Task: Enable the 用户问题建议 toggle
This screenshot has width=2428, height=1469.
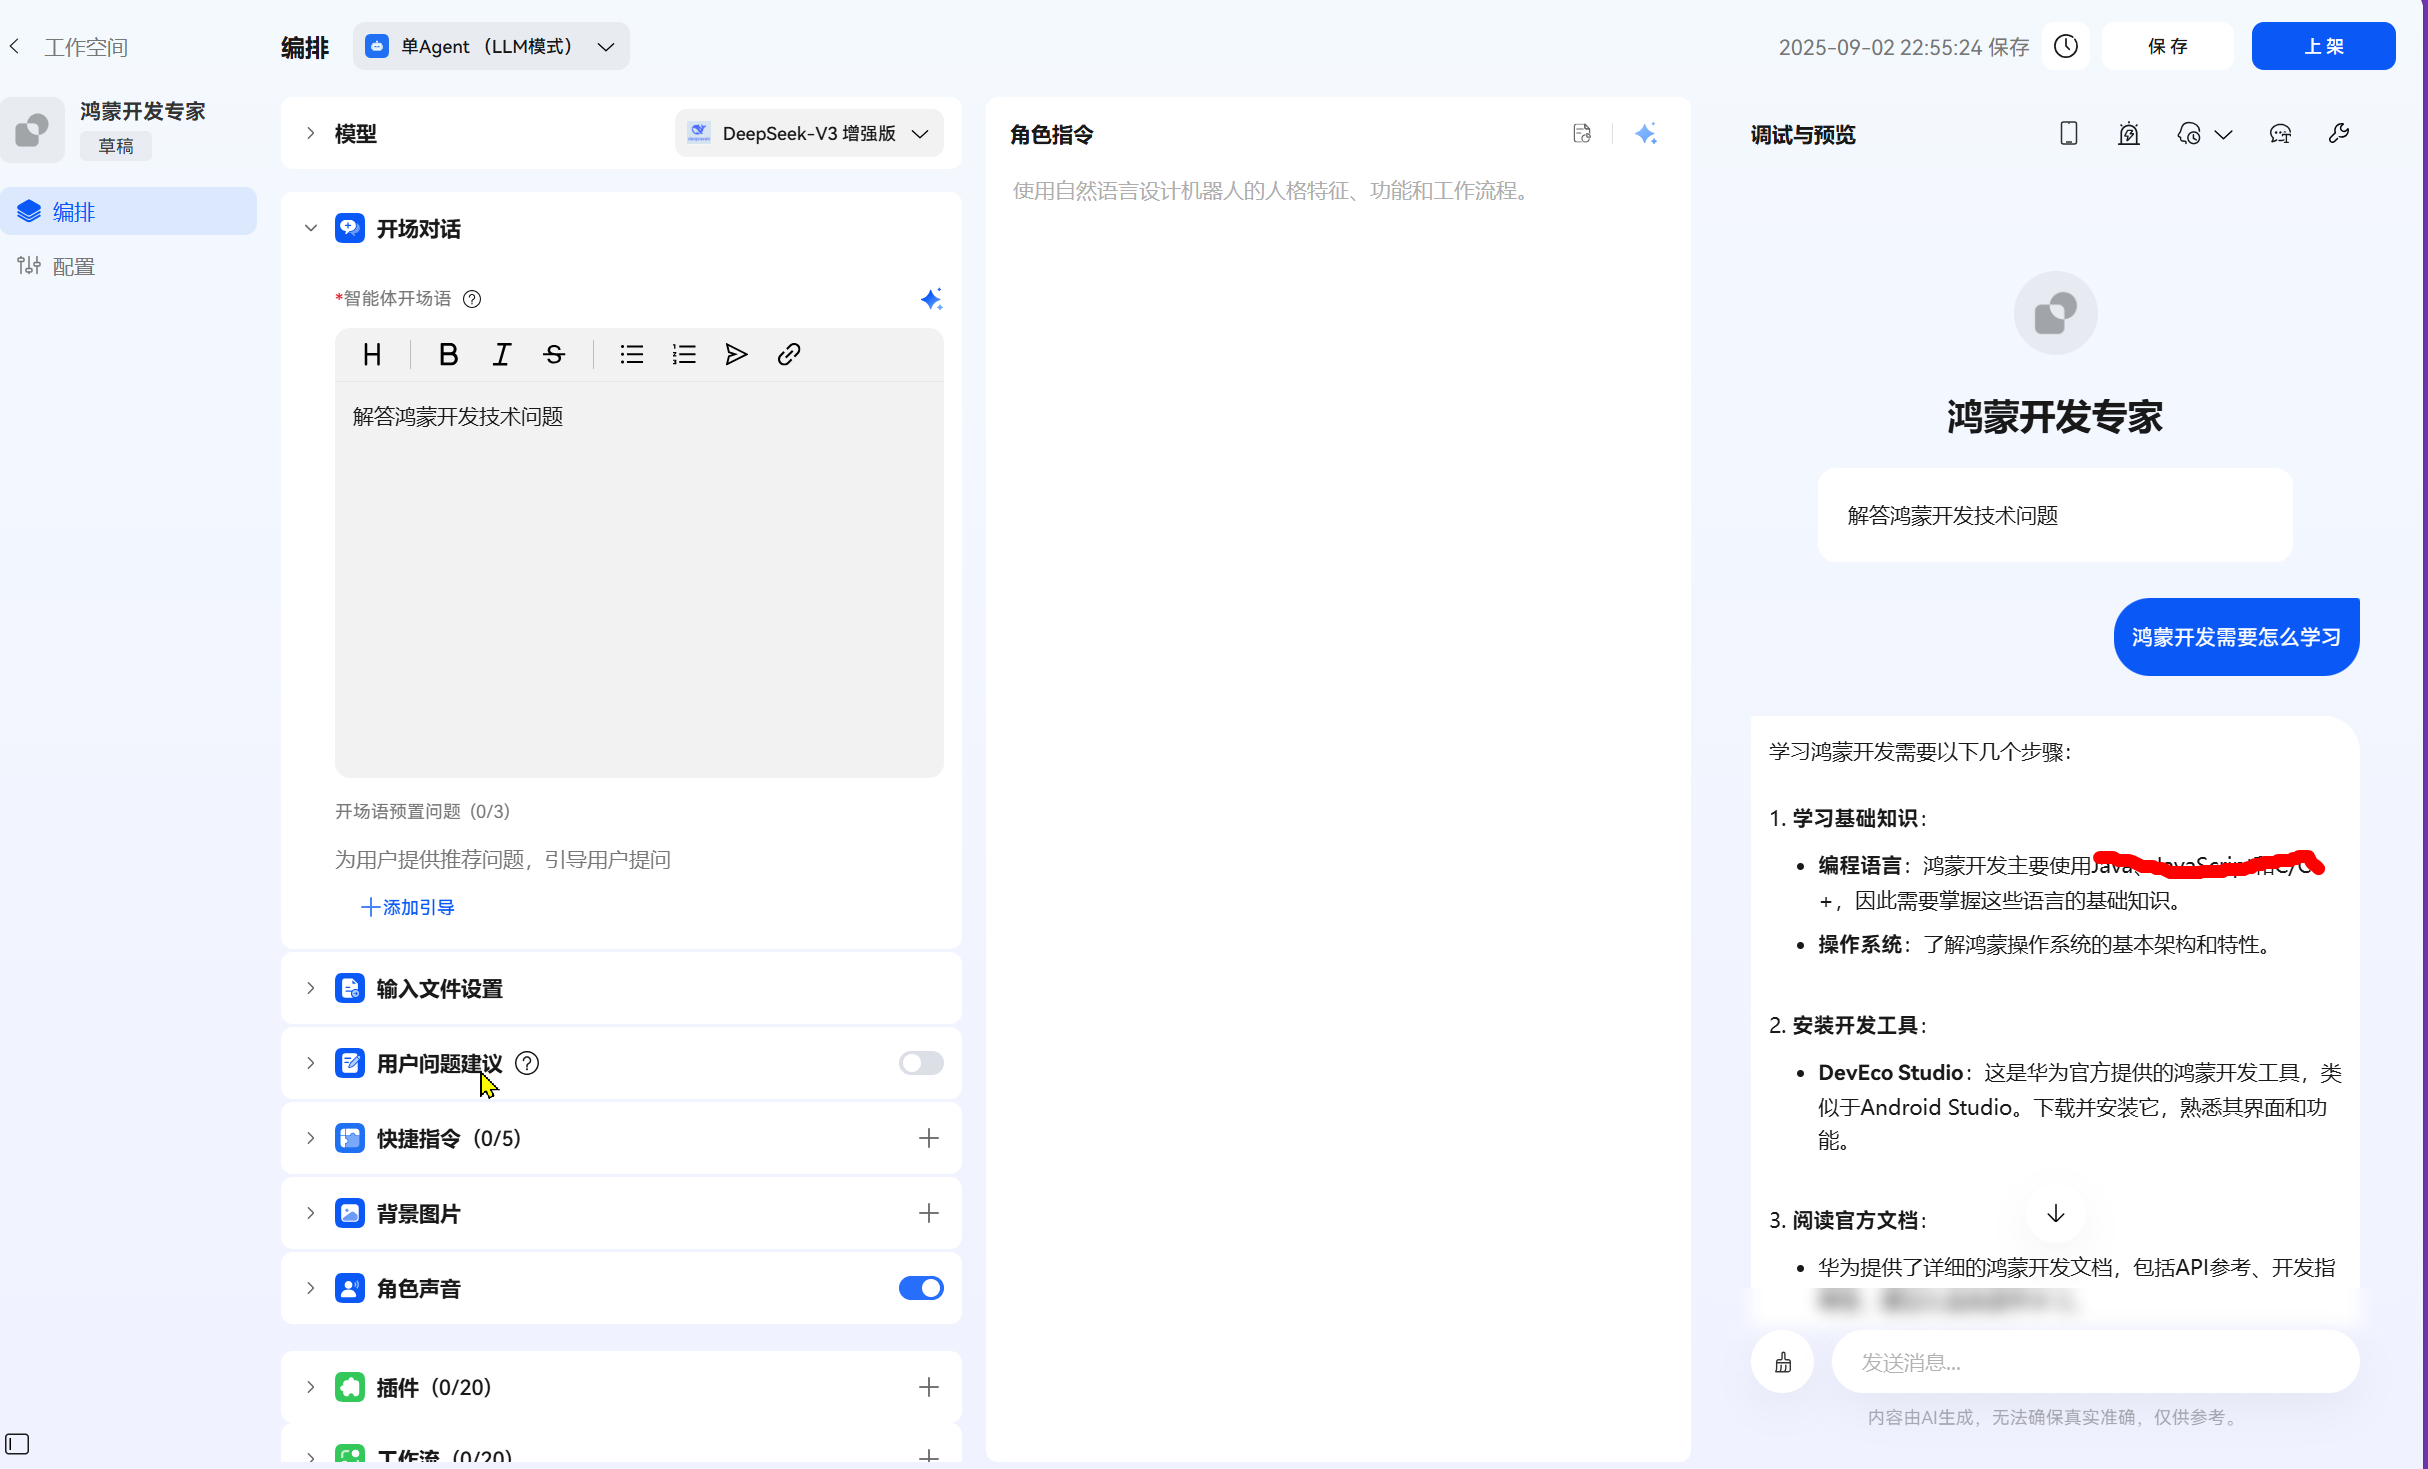Action: [x=921, y=1063]
